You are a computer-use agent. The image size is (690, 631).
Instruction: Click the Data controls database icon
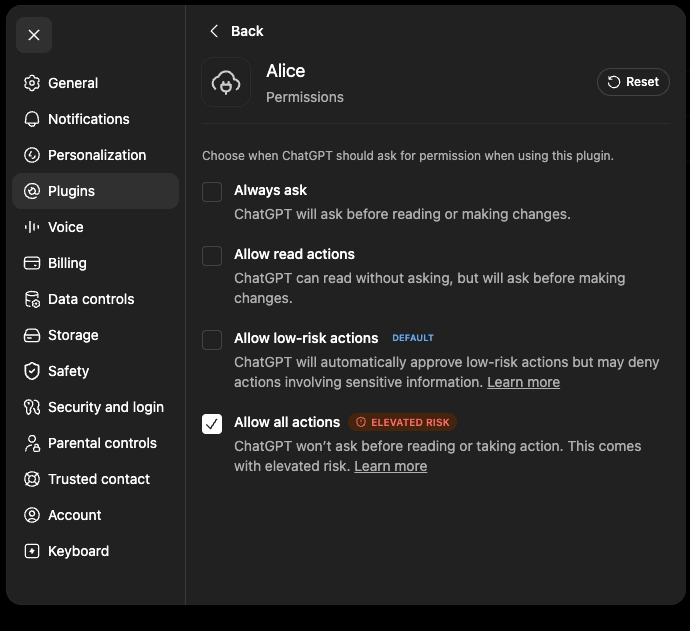click(32, 299)
